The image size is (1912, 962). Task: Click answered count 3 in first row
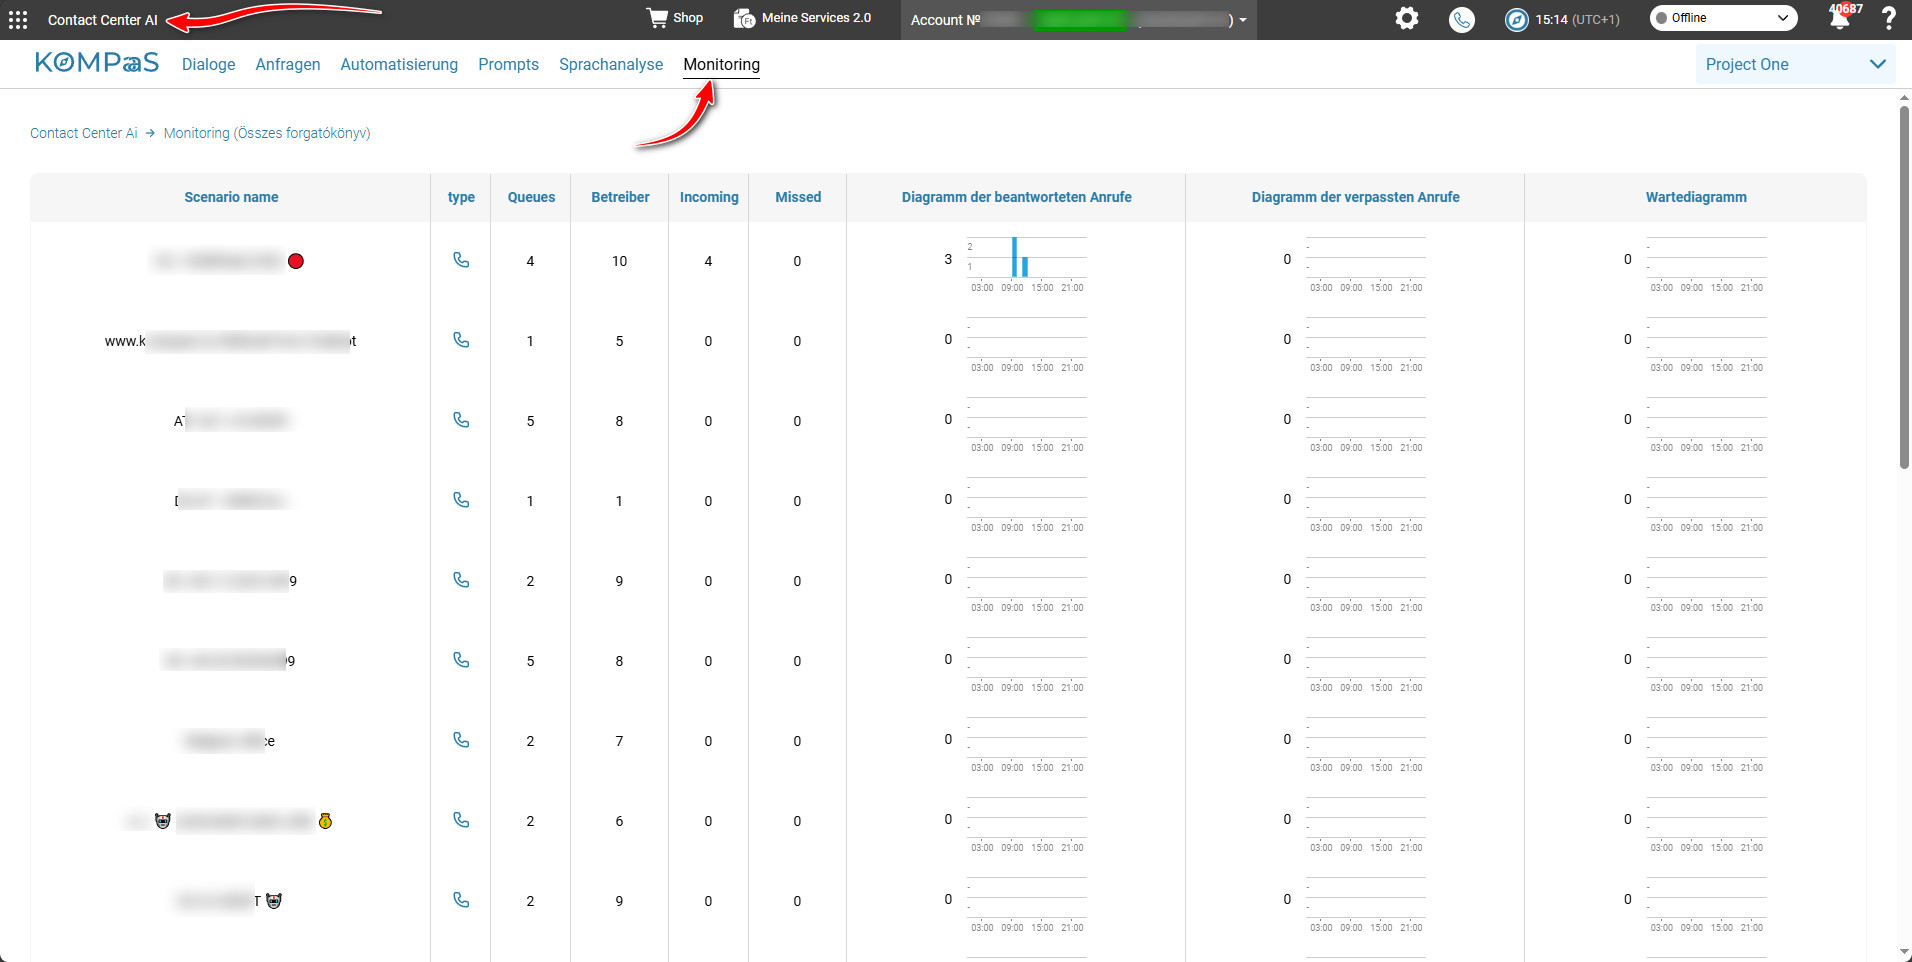[948, 259]
